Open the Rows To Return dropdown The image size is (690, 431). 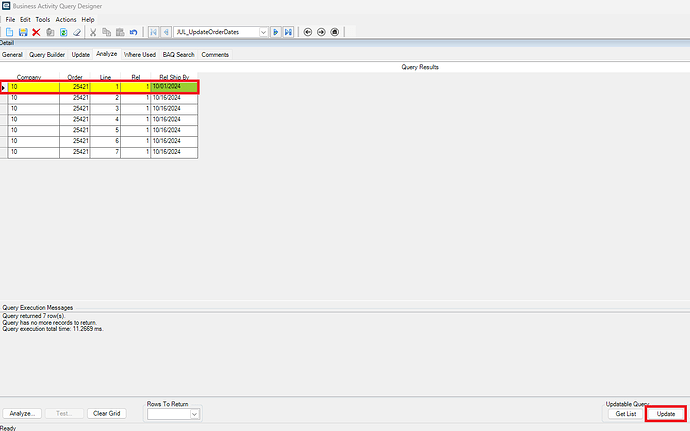pos(195,414)
